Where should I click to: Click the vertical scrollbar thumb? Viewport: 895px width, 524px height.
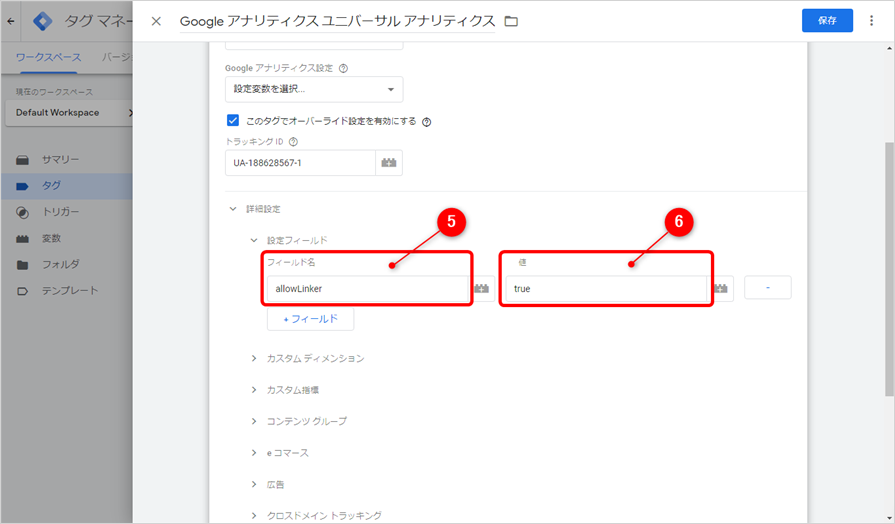click(889, 268)
